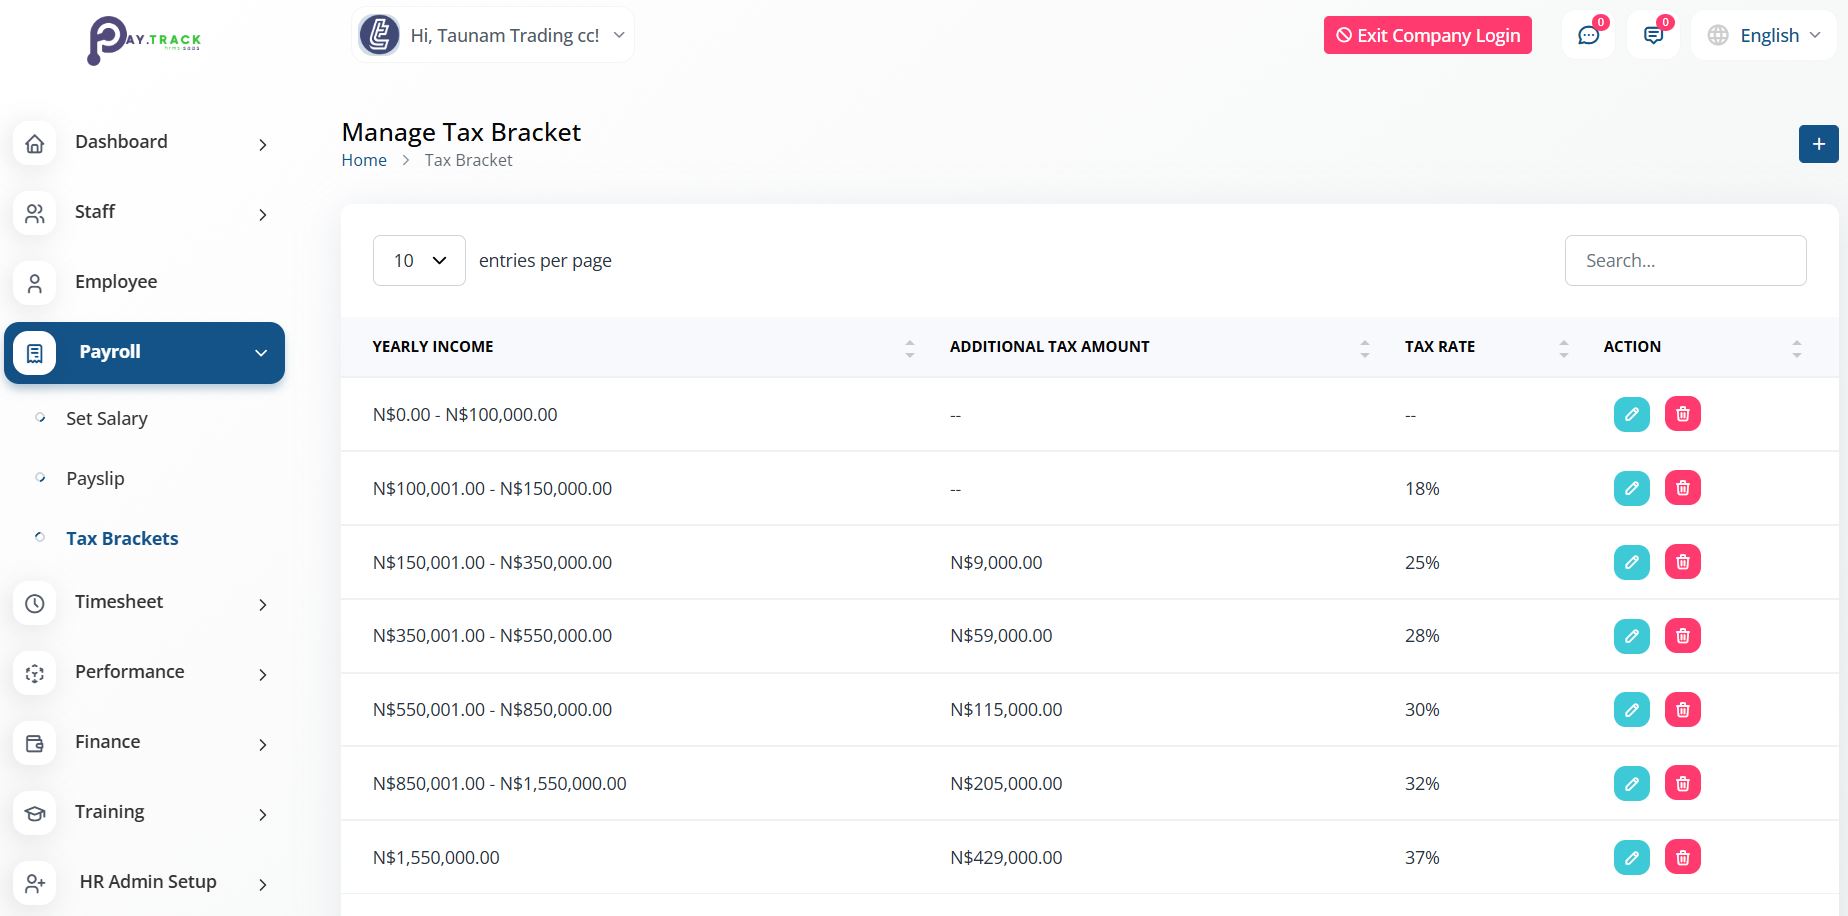The width and height of the screenshot is (1848, 916).
Task: Select Tax Brackets in the sidebar
Action: point(122,538)
